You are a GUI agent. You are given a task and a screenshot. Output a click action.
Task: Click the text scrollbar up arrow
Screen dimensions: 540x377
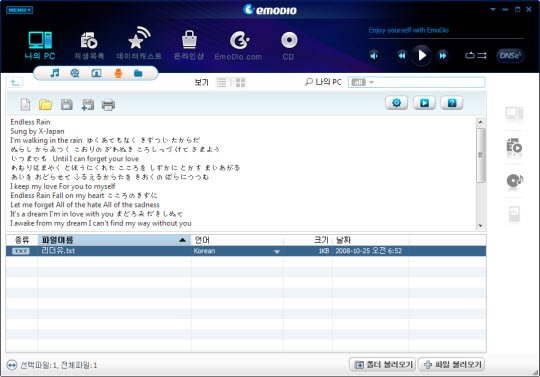(x=480, y=122)
